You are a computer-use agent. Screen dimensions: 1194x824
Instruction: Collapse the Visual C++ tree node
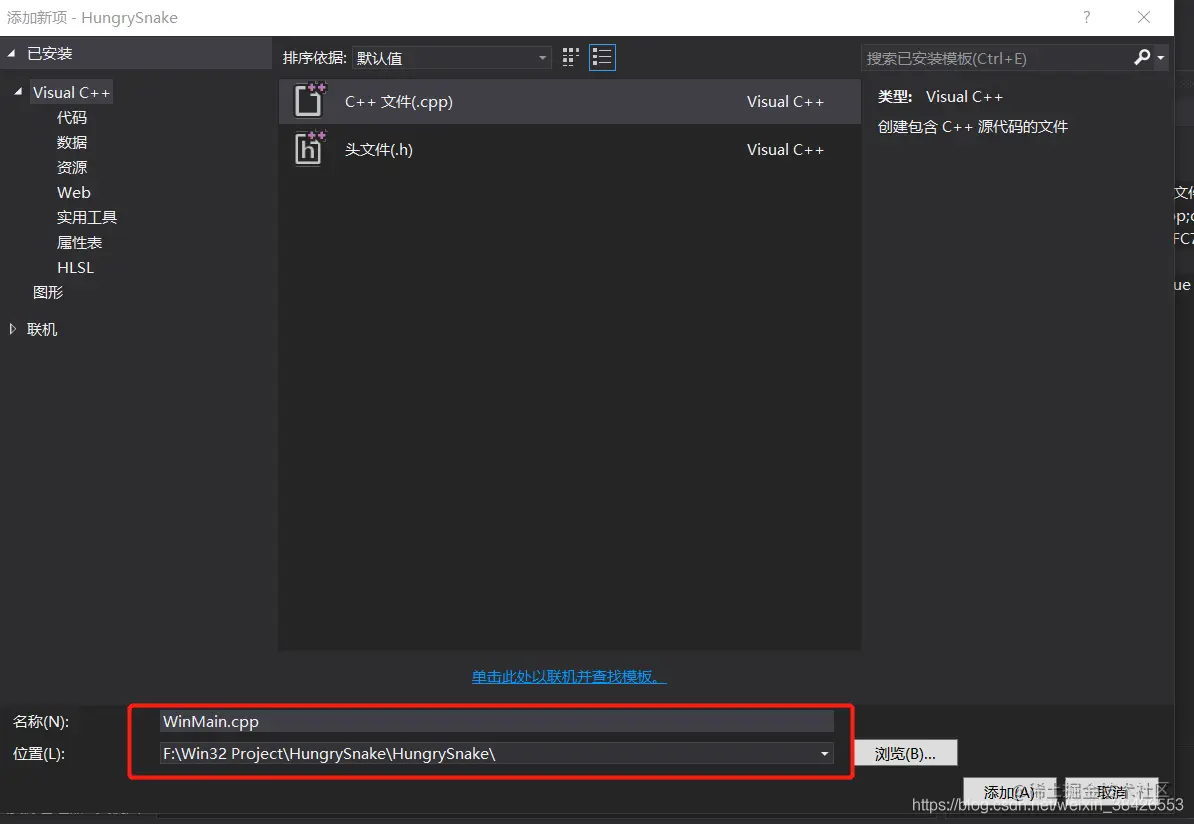coord(18,92)
